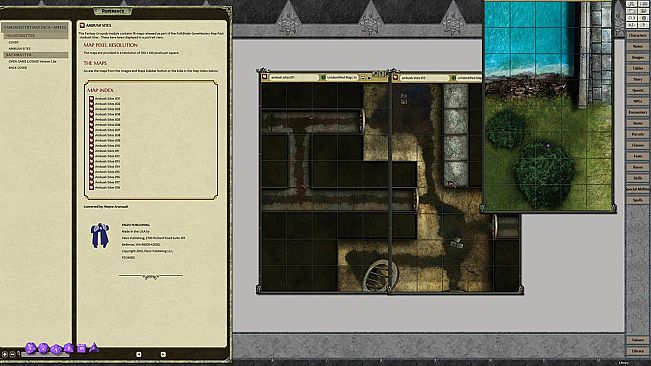Roll the purple d20 die

coord(31,348)
